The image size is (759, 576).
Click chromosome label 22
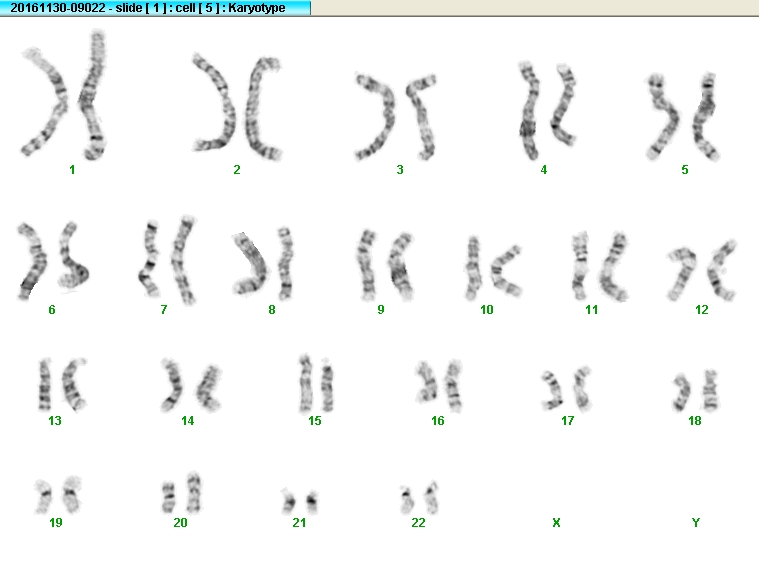pyautogui.click(x=418, y=523)
